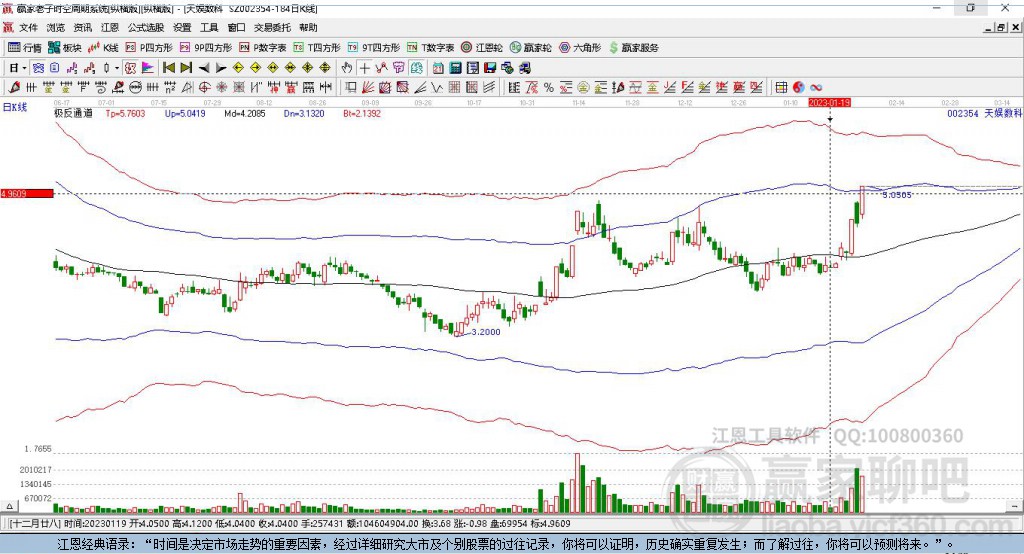Switch to the K线 chart view
This screenshot has width=1024, height=554.
tap(103, 48)
